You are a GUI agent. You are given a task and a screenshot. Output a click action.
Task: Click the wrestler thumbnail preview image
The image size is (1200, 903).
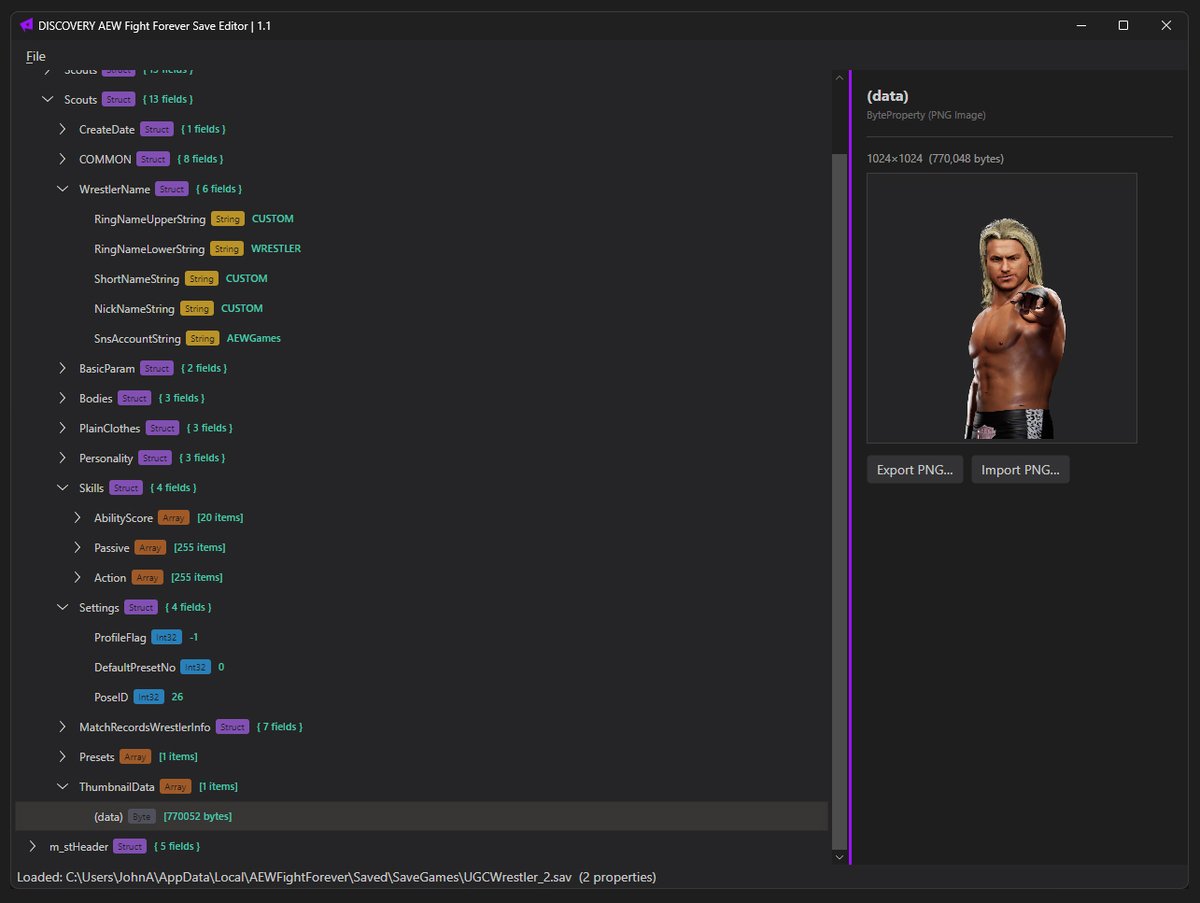(1002, 308)
